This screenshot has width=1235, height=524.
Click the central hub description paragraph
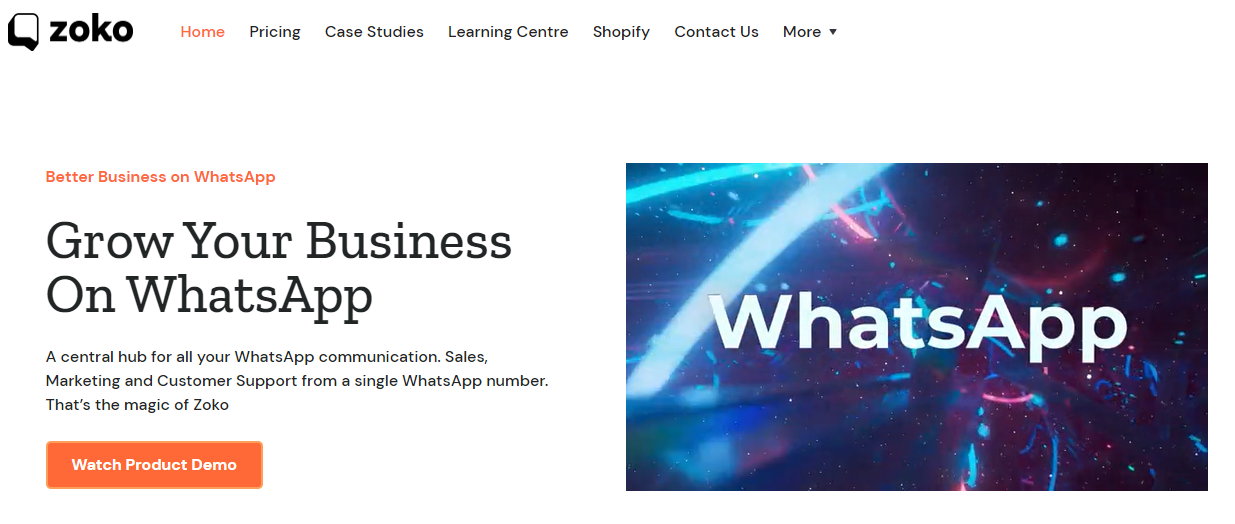click(266, 356)
